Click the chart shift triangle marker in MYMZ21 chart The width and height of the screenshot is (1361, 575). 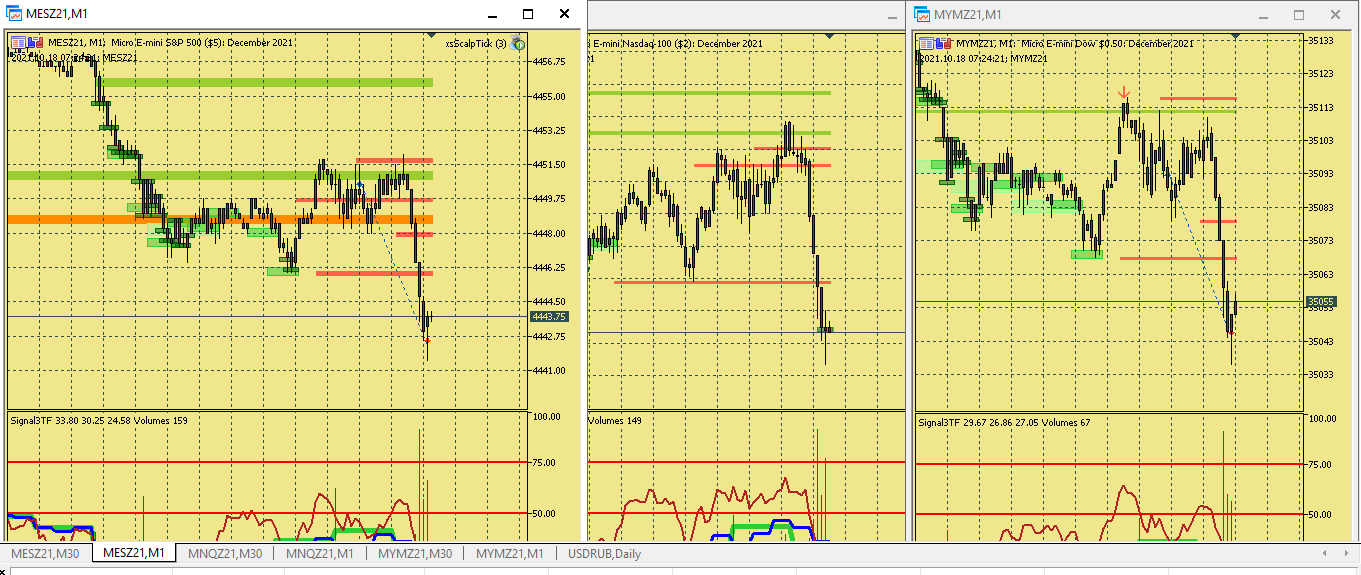(x=1236, y=36)
